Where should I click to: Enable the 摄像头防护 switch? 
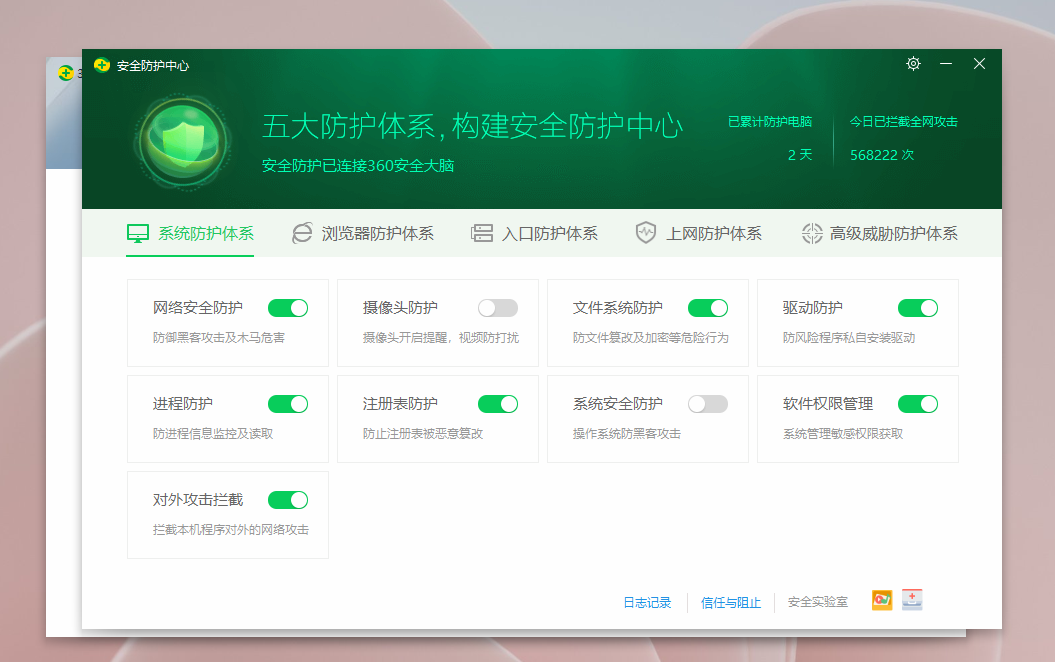click(x=498, y=308)
